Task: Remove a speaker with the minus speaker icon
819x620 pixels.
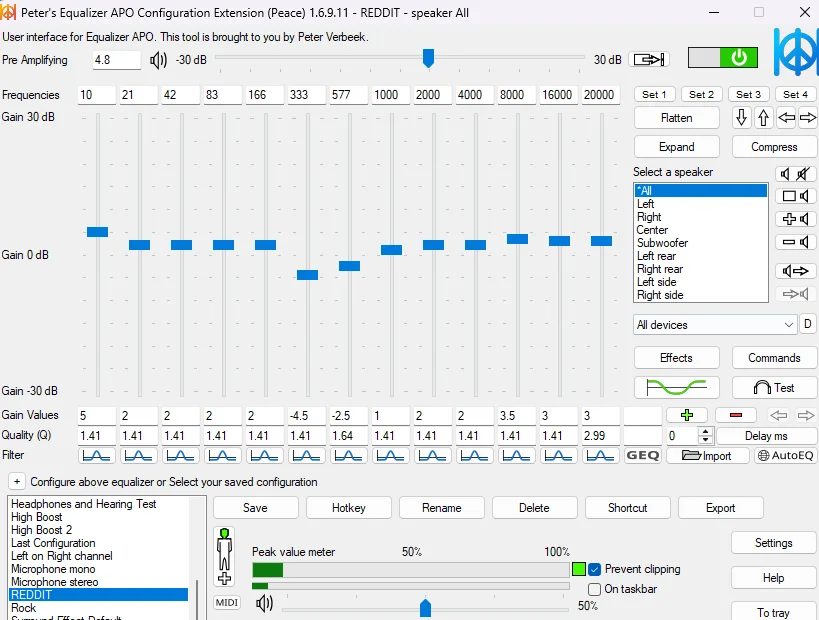Action: coord(795,242)
